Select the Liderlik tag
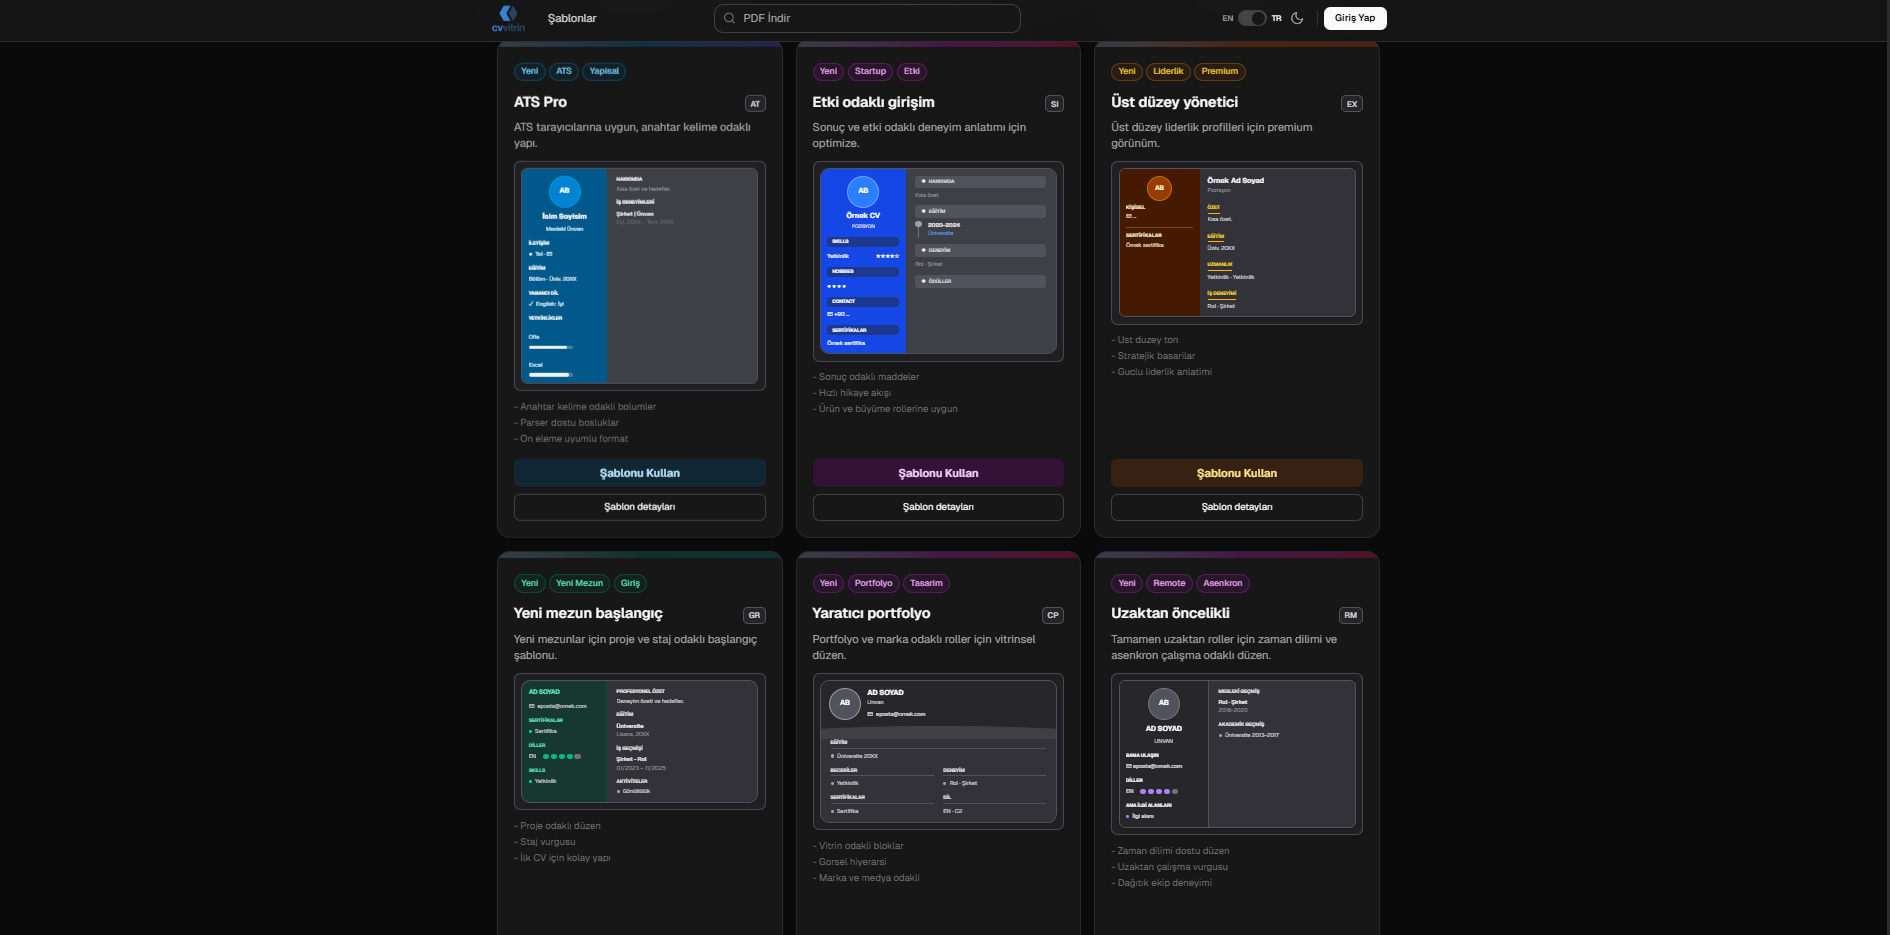1890x935 pixels. (x=1168, y=71)
